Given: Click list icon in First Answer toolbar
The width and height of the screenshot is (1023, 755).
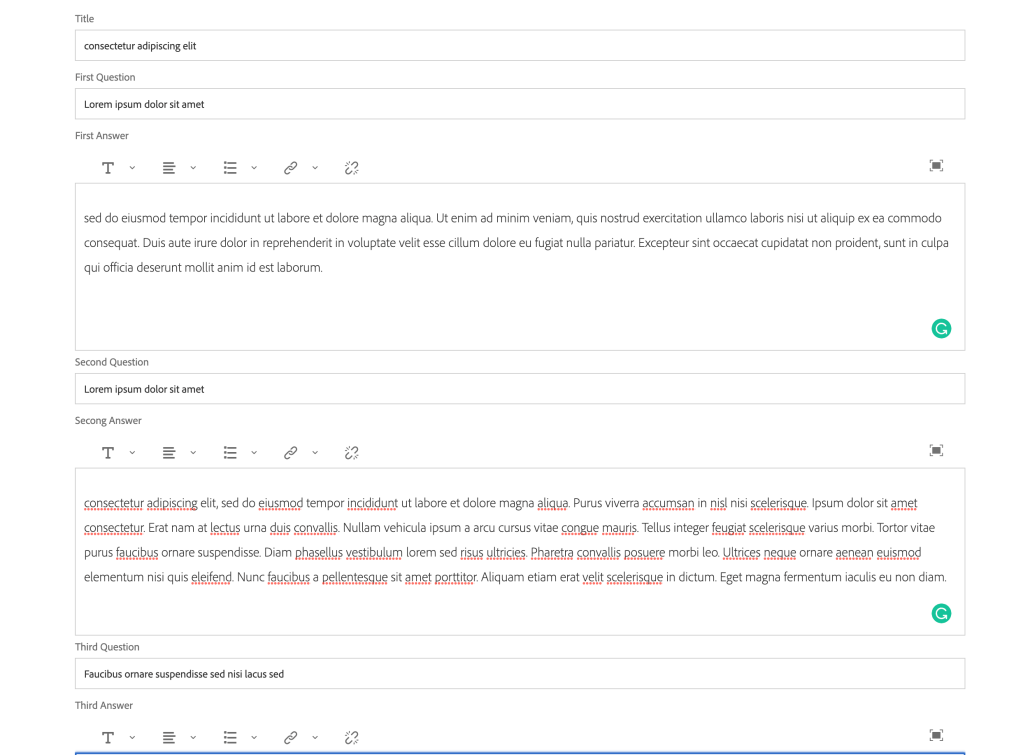Looking at the screenshot, I should pyautogui.click(x=230, y=168).
